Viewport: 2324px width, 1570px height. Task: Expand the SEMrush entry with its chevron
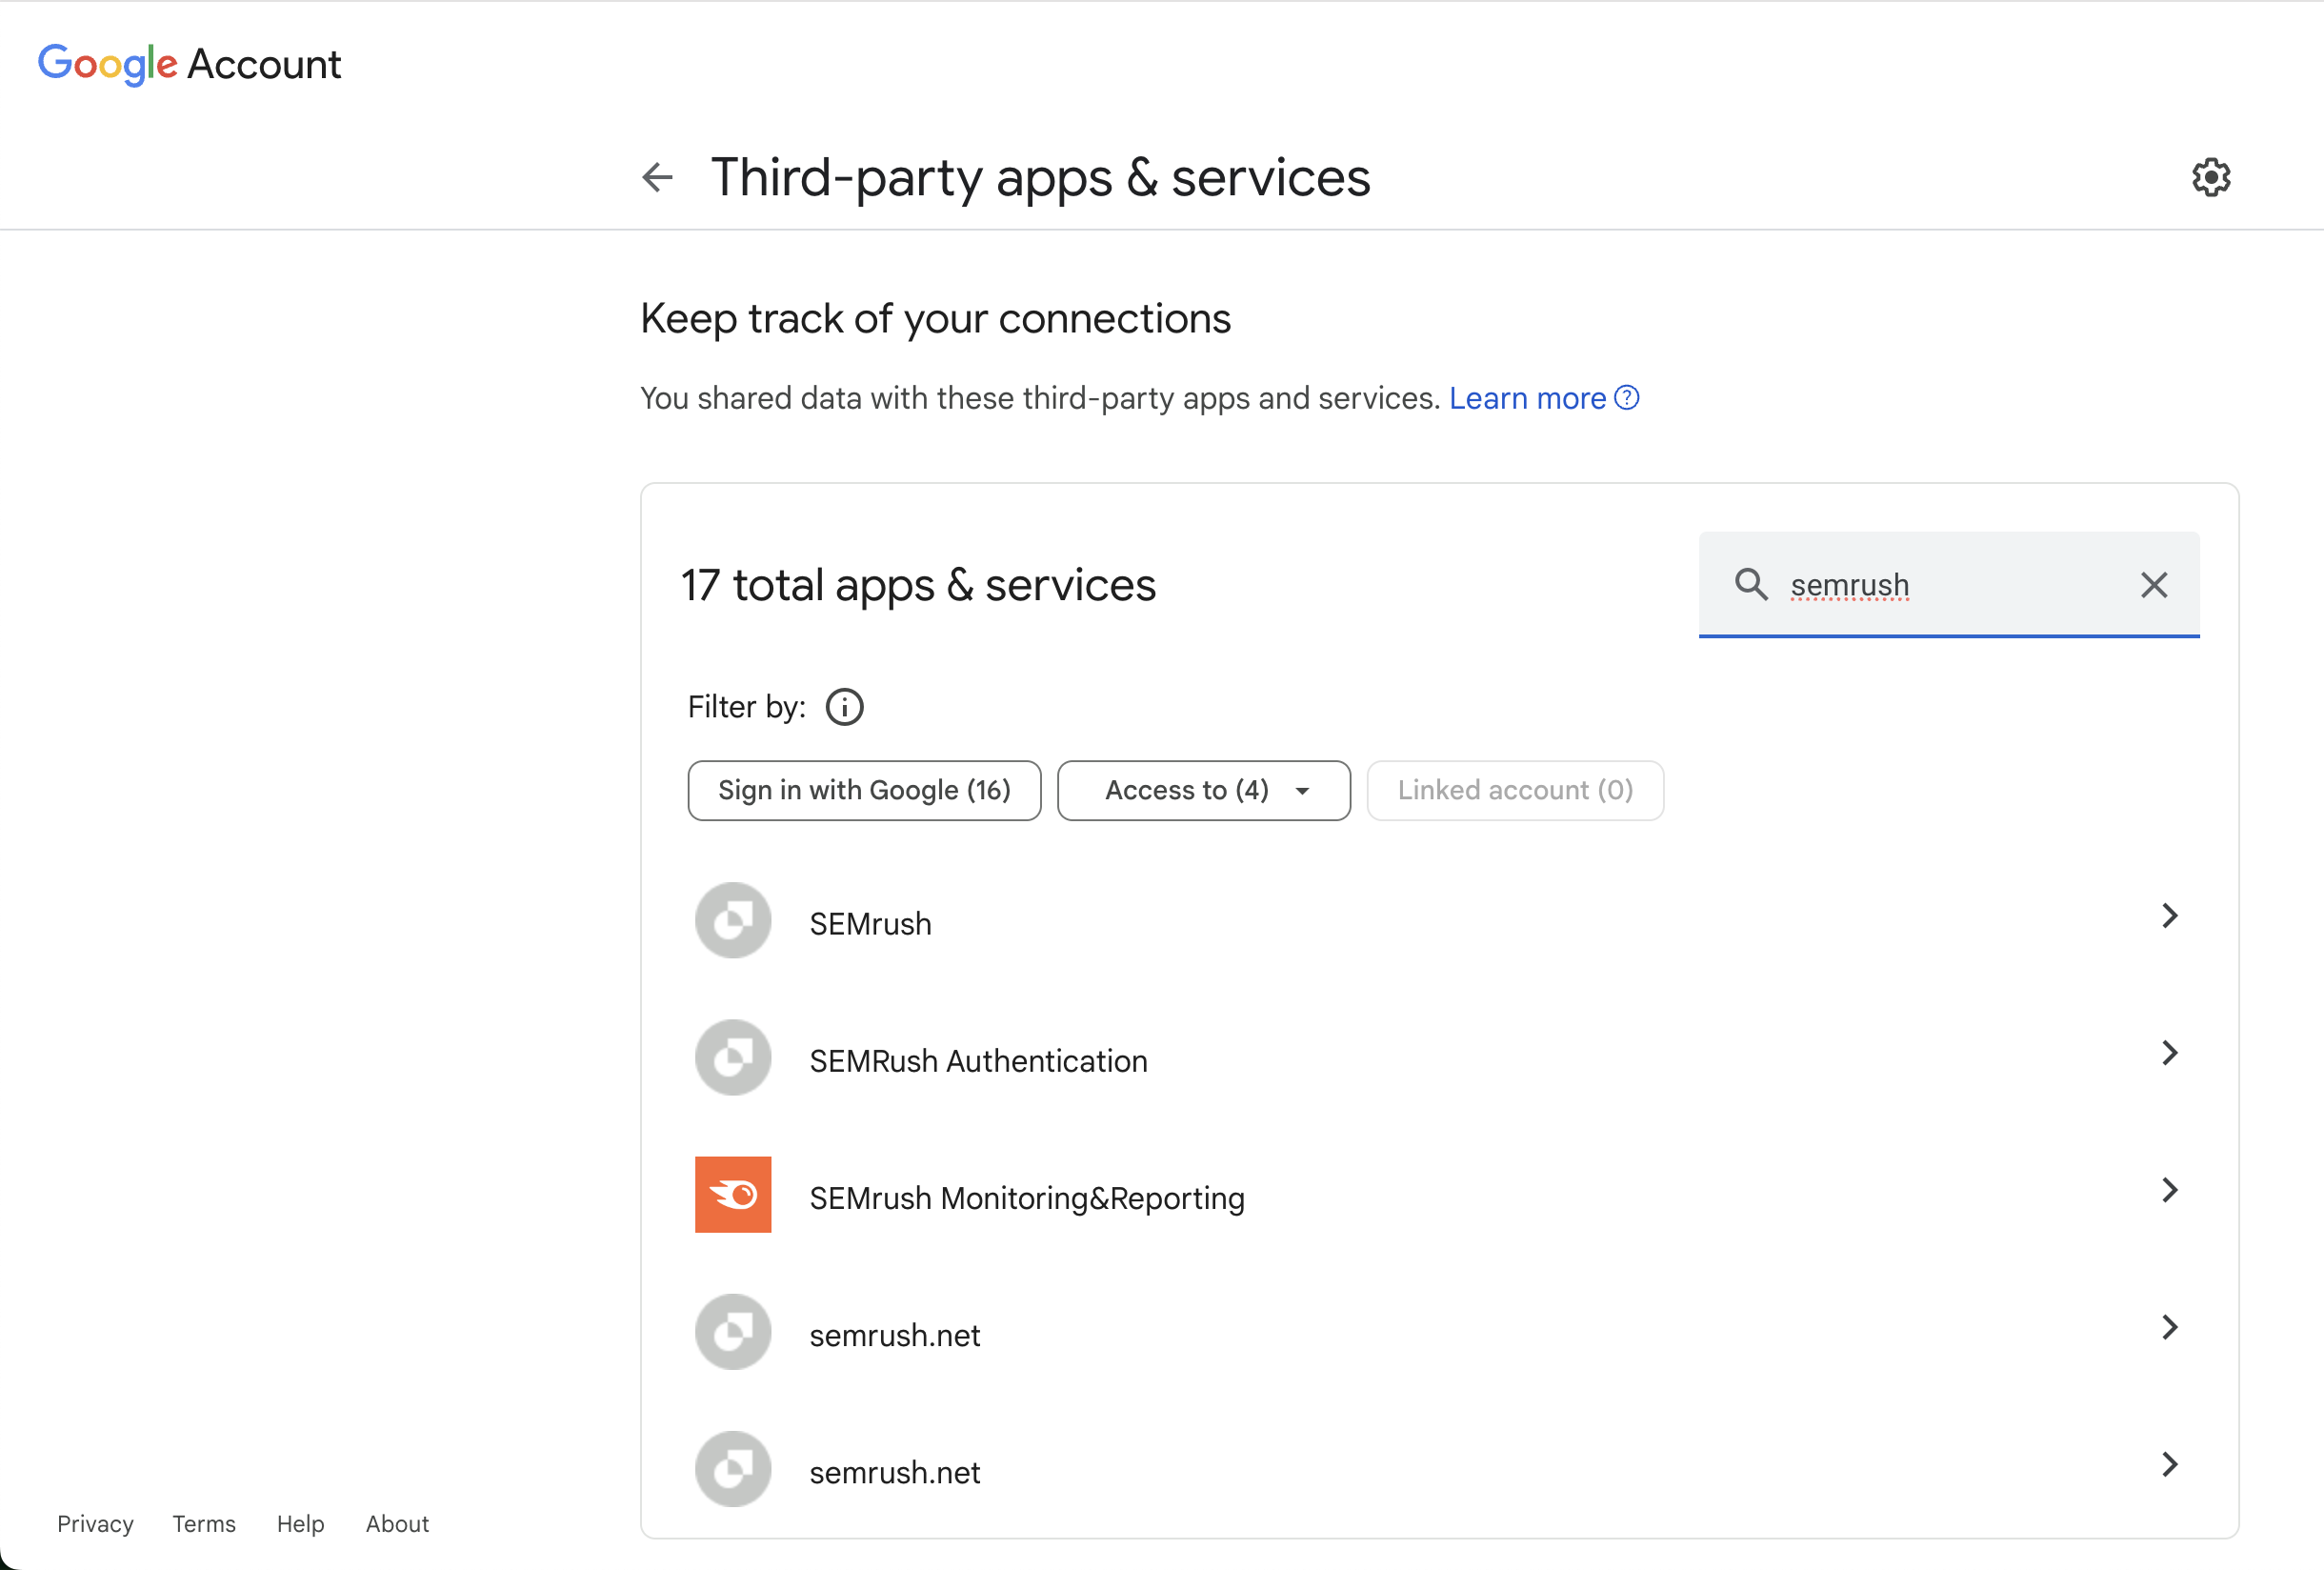coord(2169,915)
